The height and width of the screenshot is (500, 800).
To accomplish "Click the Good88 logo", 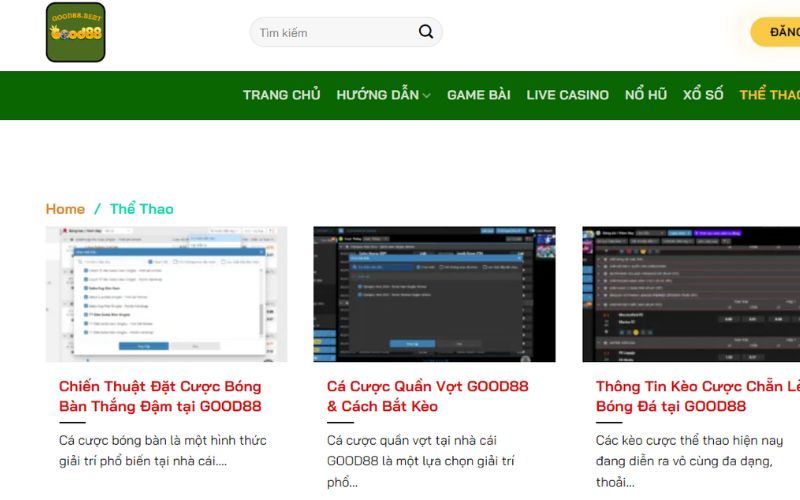I will (x=76, y=32).
